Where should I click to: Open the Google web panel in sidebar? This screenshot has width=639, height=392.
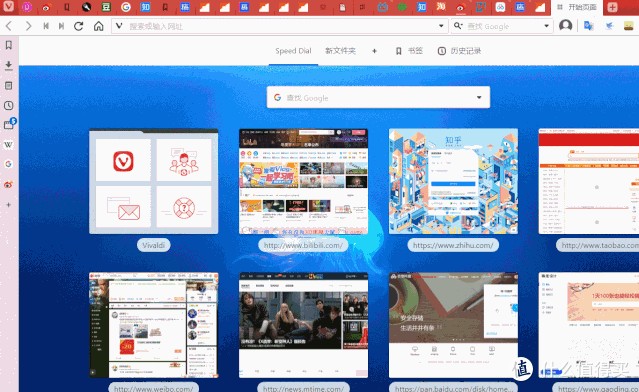(x=9, y=164)
